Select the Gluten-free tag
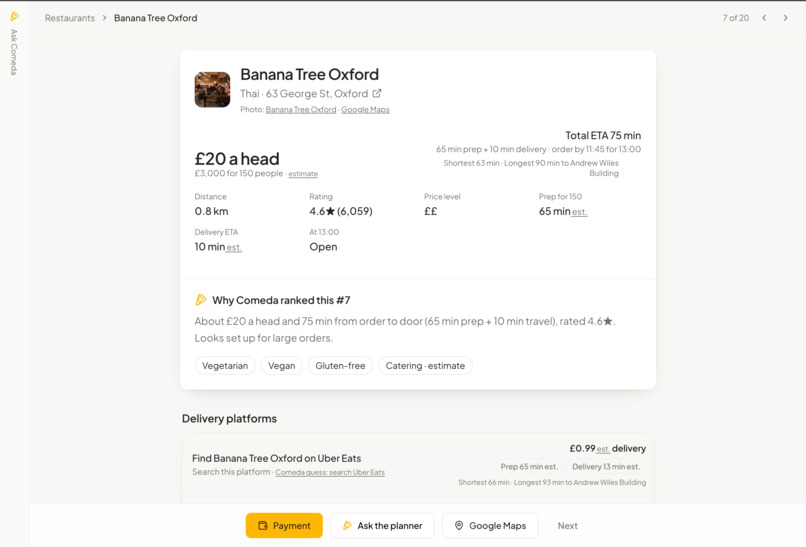Viewport: 806px width, 547px height. point(340,366)
